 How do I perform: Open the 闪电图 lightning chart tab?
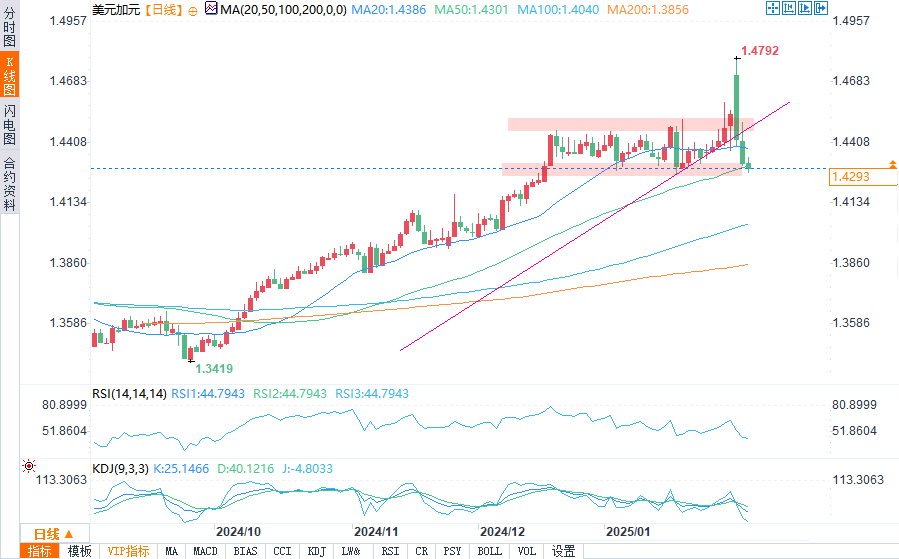pyautogui.click(x=9, y=125)
